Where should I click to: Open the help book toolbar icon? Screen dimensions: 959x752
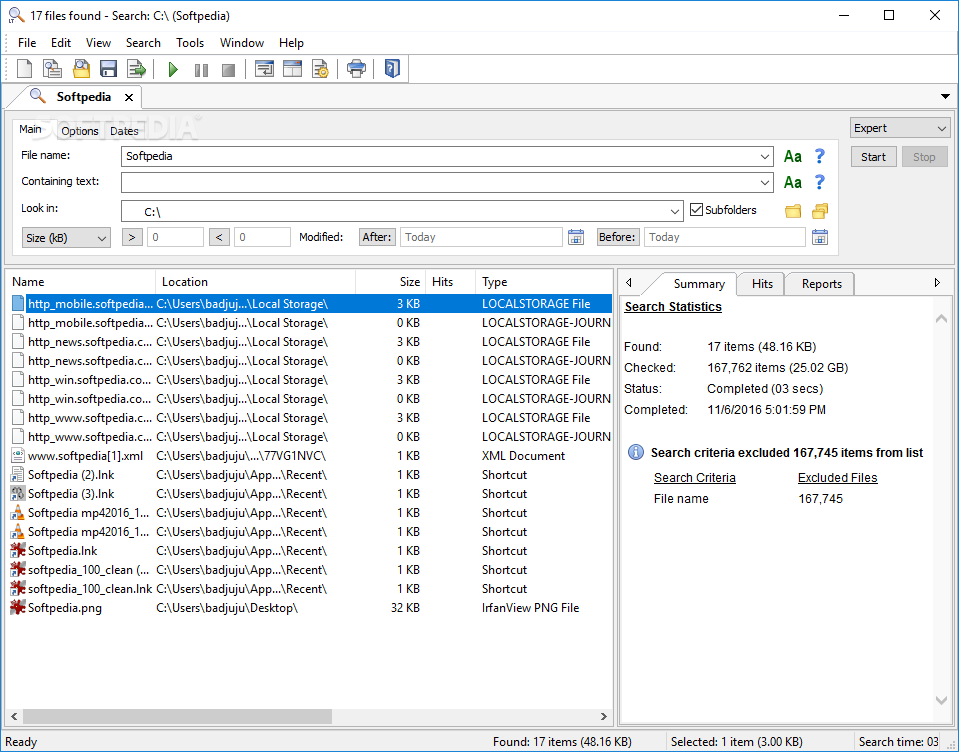(x=392, y=68)
